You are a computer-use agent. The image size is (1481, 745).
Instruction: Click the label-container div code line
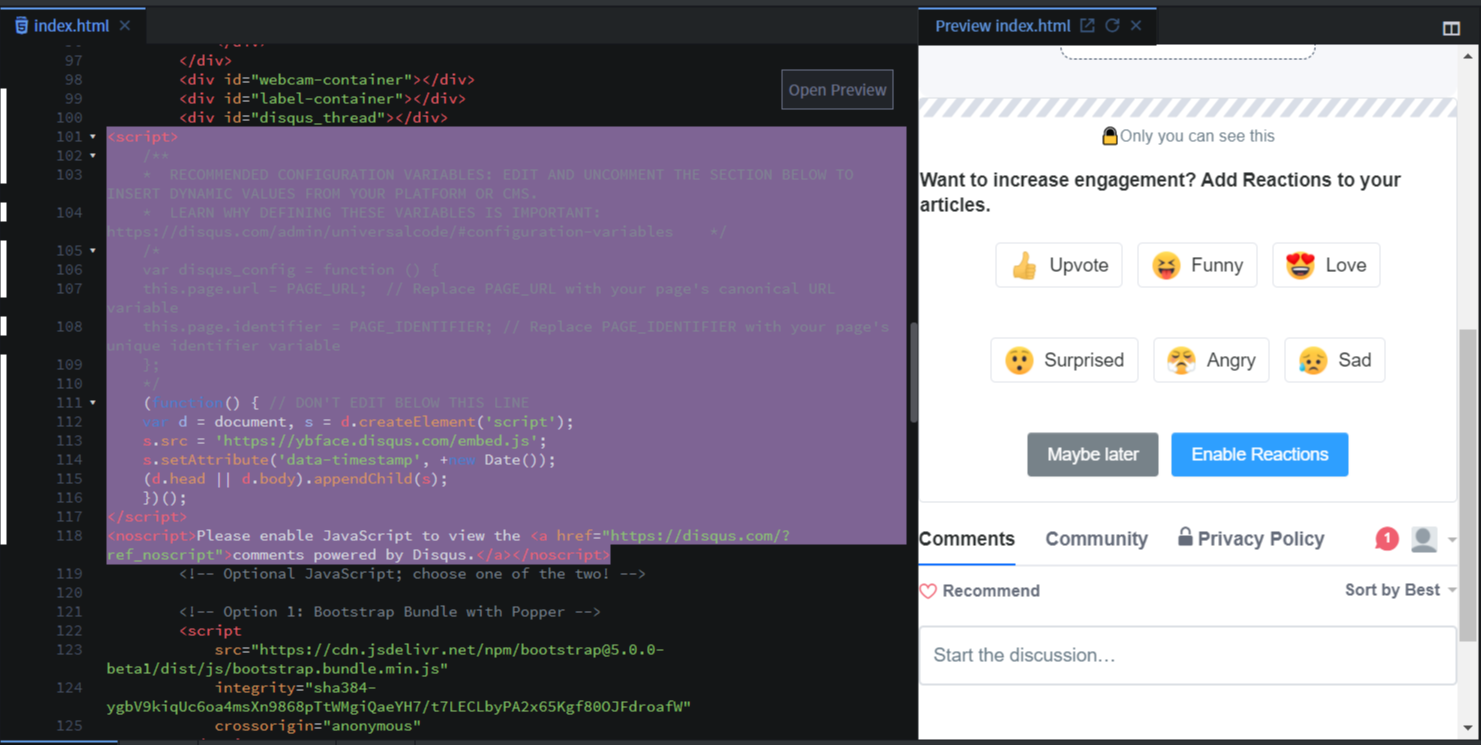click(322, 99)
